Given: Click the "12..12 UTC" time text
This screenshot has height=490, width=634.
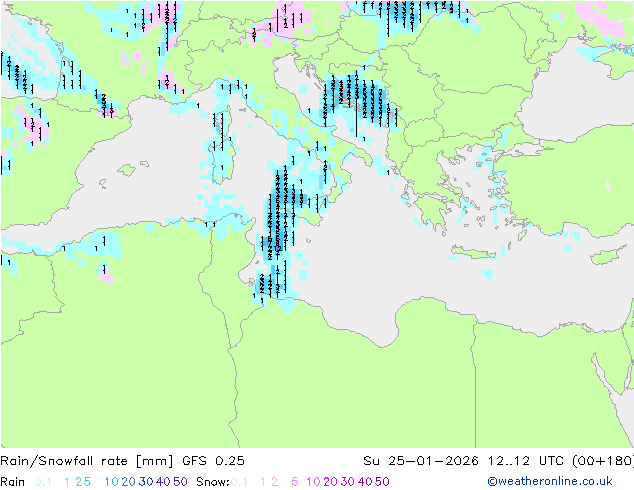Looking at the screenshot, I should [x=526, y=461].
